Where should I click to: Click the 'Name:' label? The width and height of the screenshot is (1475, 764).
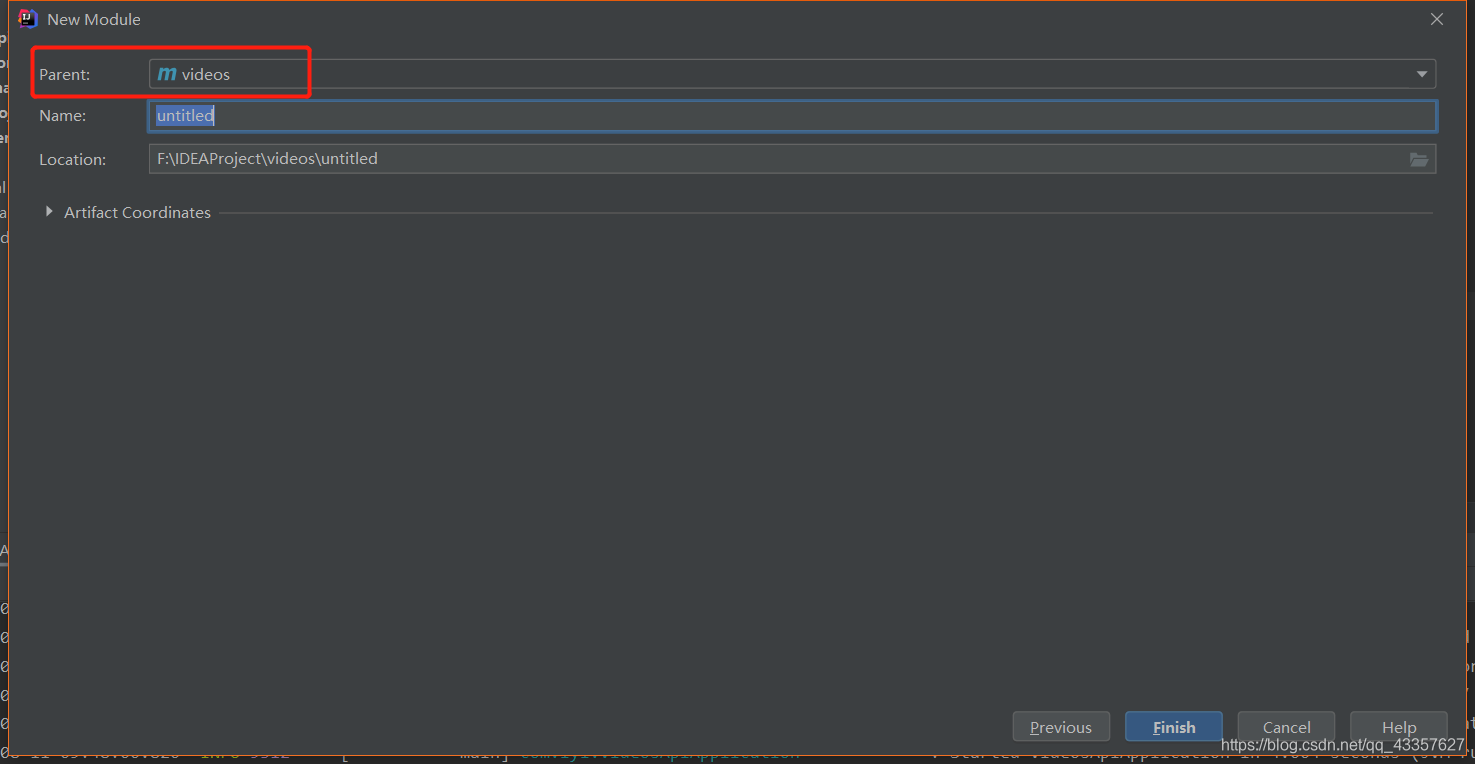click(62, 116)
